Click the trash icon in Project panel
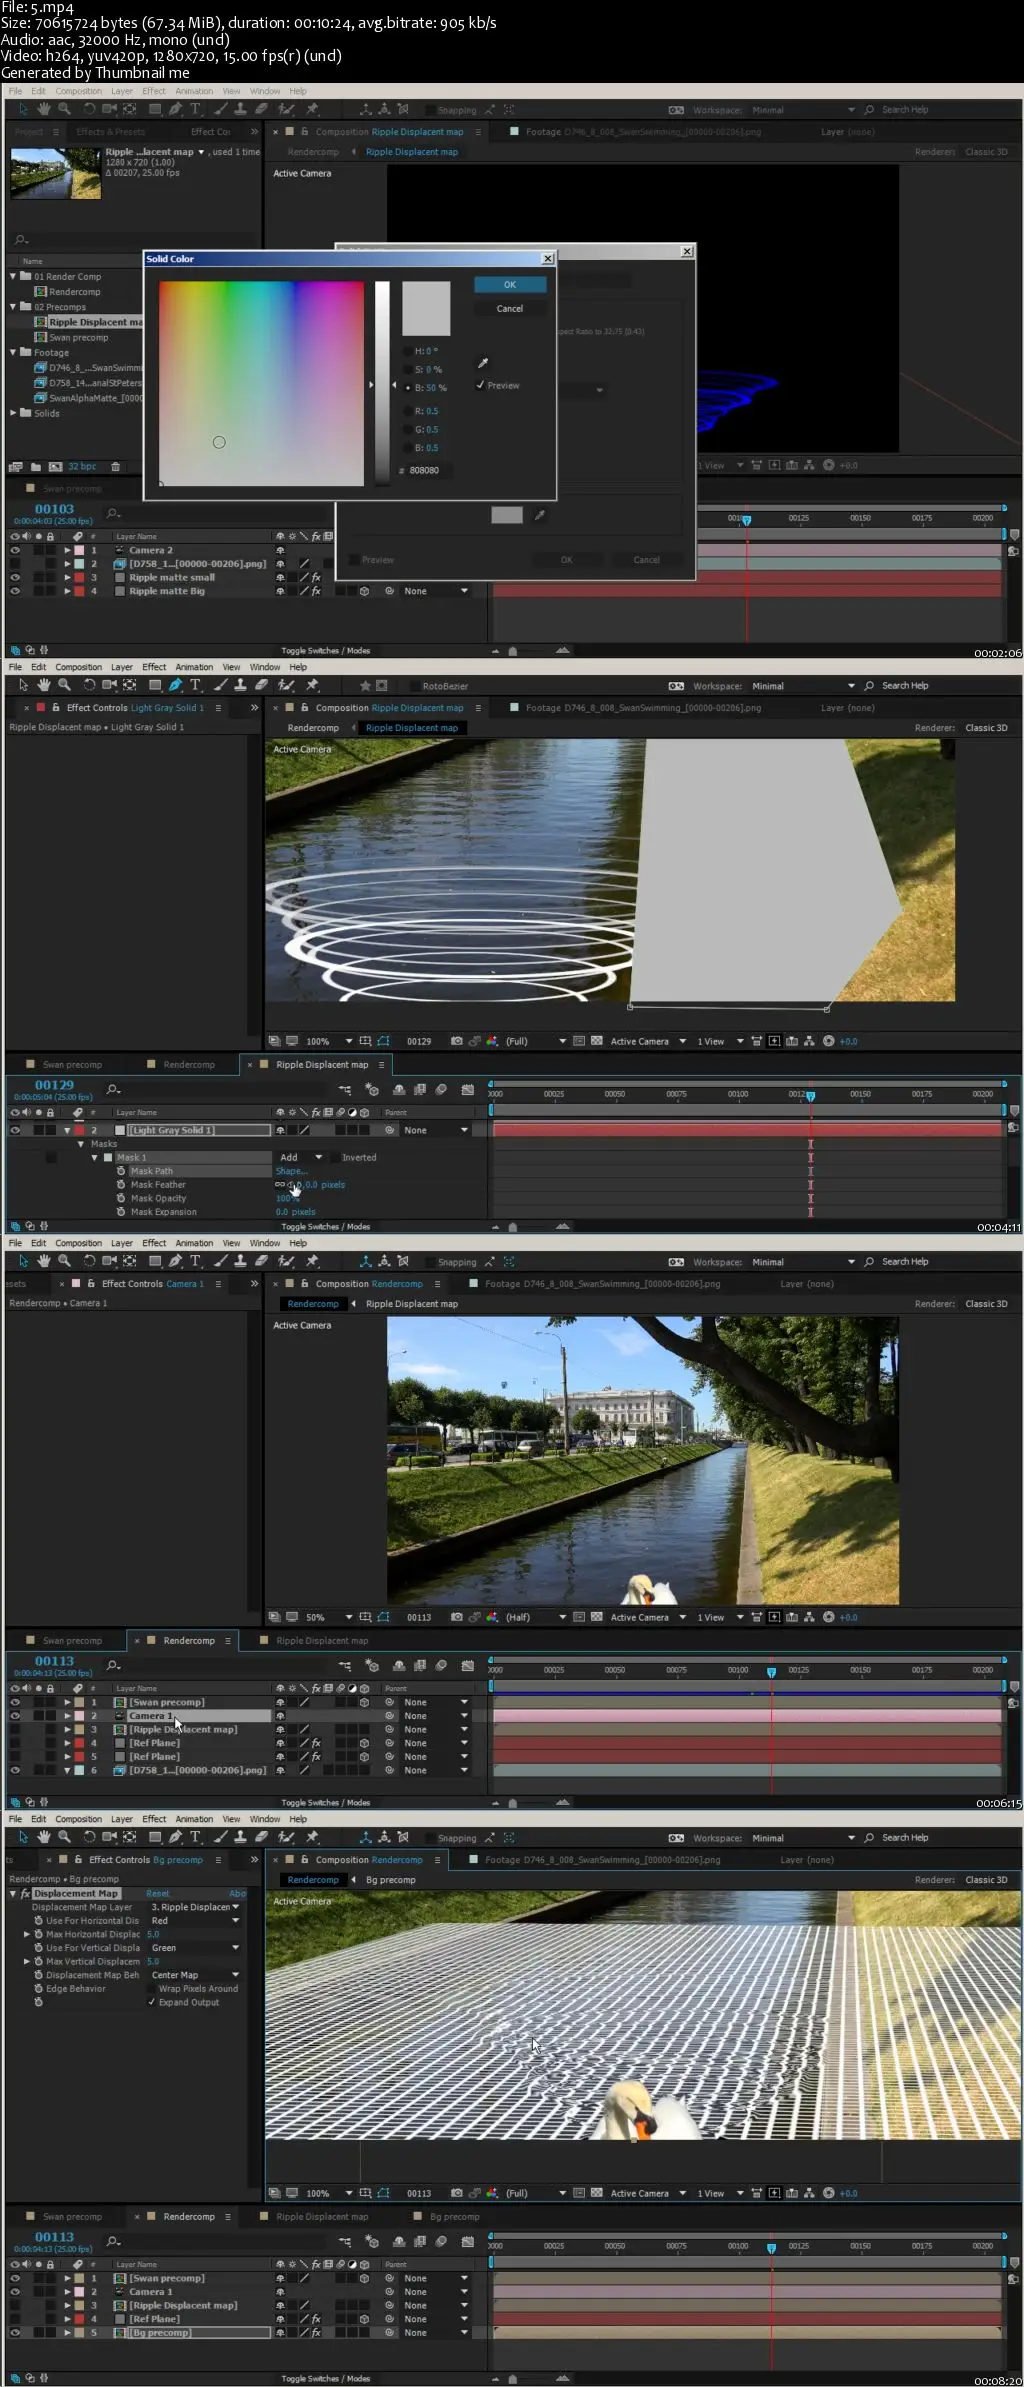 coord(115,466)
